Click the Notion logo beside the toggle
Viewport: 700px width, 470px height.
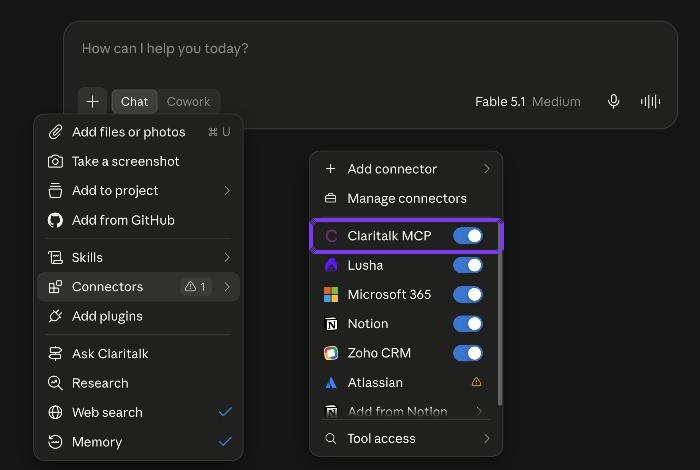[331, 324]
